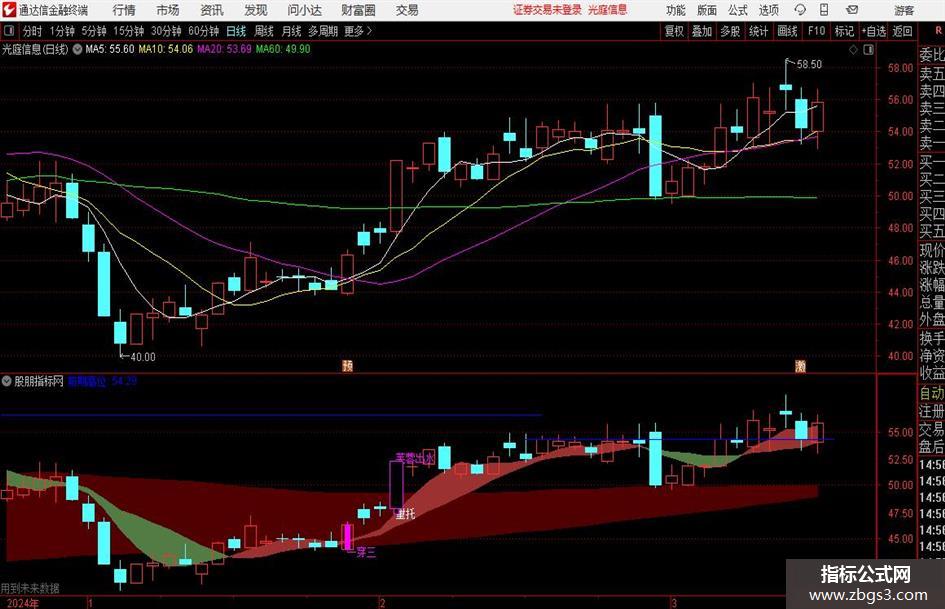The height and width of the screenshot is (609, 945).
Task: Click the 游客 user label
Action: coord(904,10)
